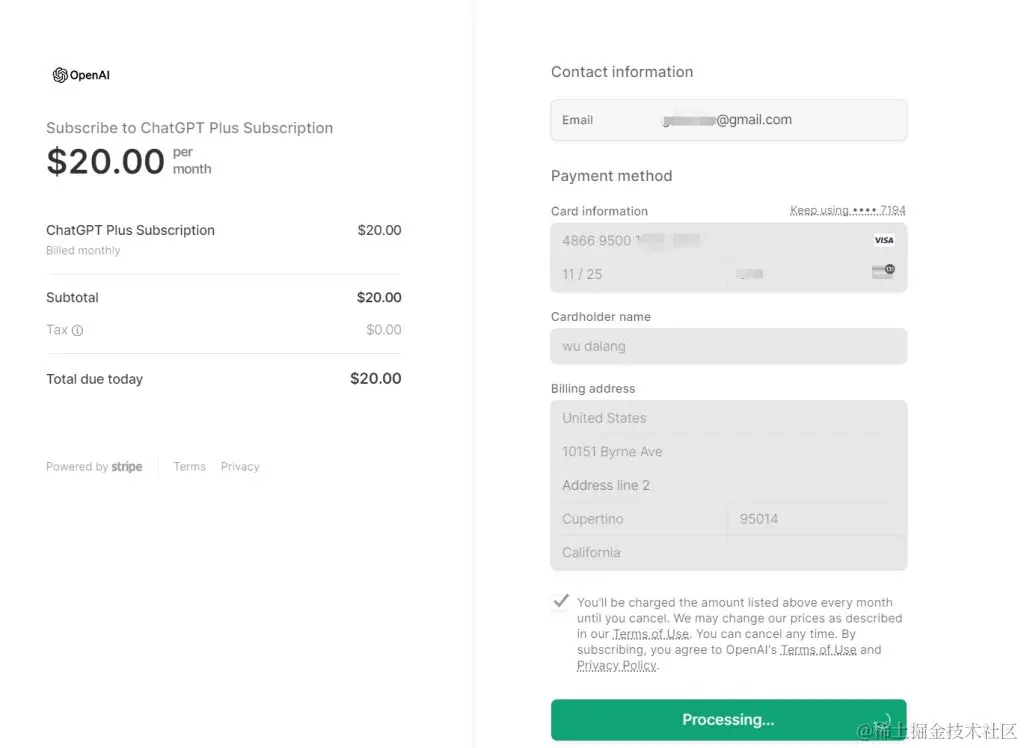Click the Stripe logo
Viewport: 1024px width, 748px height.
point(127,467)
